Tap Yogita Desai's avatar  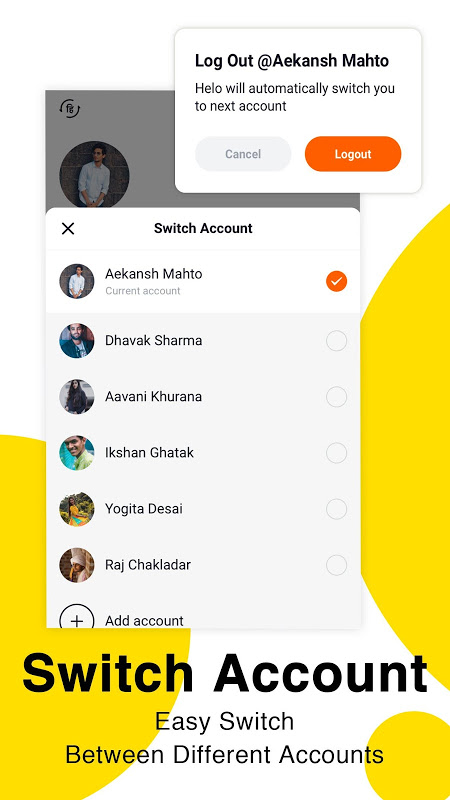[77, 509]
